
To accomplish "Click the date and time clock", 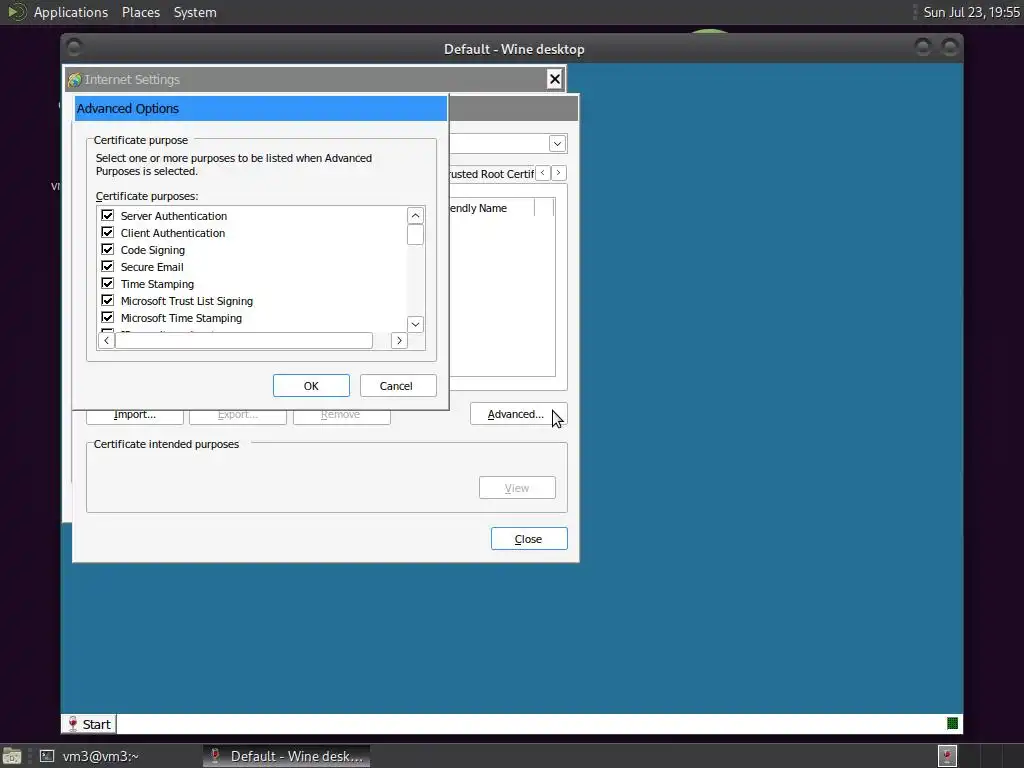I will coord(971,12).
